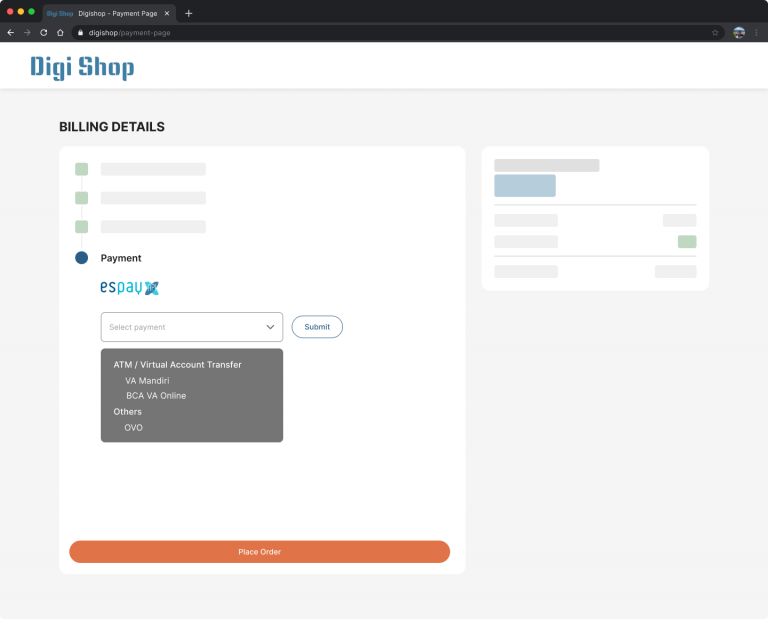This screenshot has width=768, height=619.
Task: Select the Digishop - Payment Page tab
Action: coord(109,13)
